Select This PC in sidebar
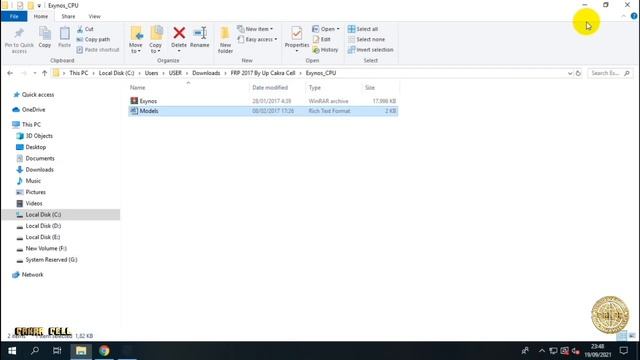 (x=31, y=124)
